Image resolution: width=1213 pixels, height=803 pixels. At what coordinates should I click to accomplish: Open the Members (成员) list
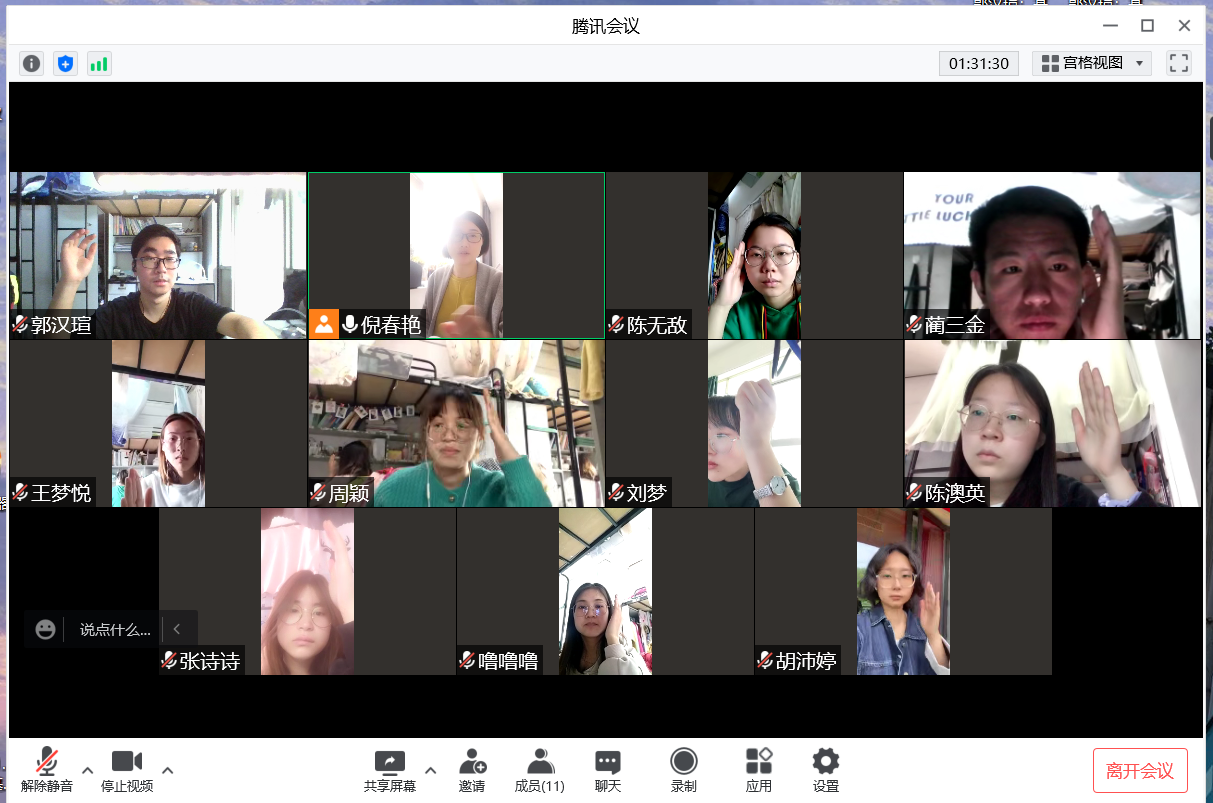point(540,770)
